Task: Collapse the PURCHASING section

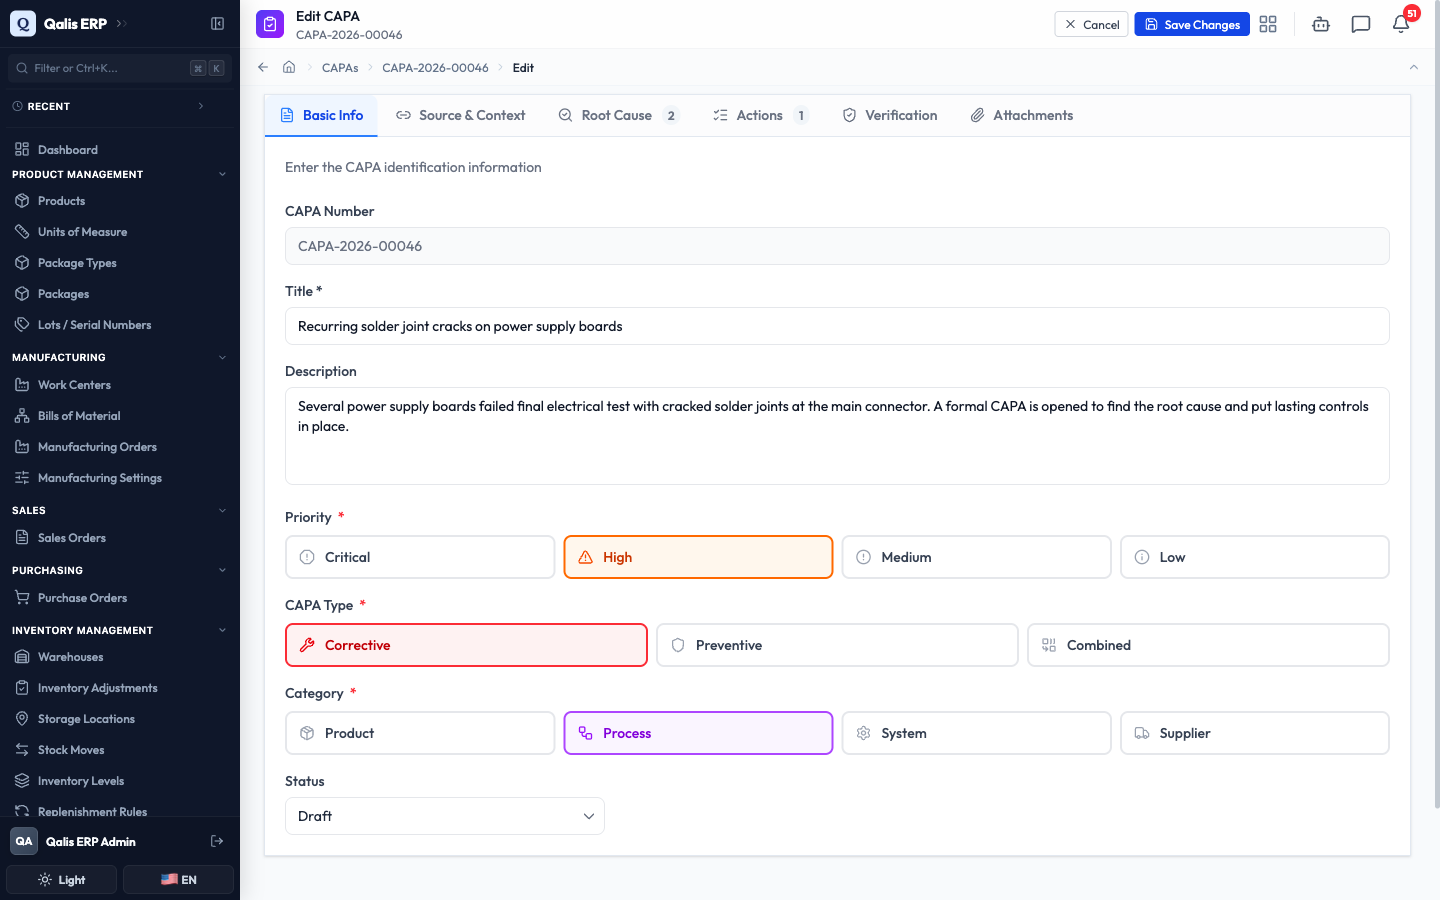Action: coord(222,570)
